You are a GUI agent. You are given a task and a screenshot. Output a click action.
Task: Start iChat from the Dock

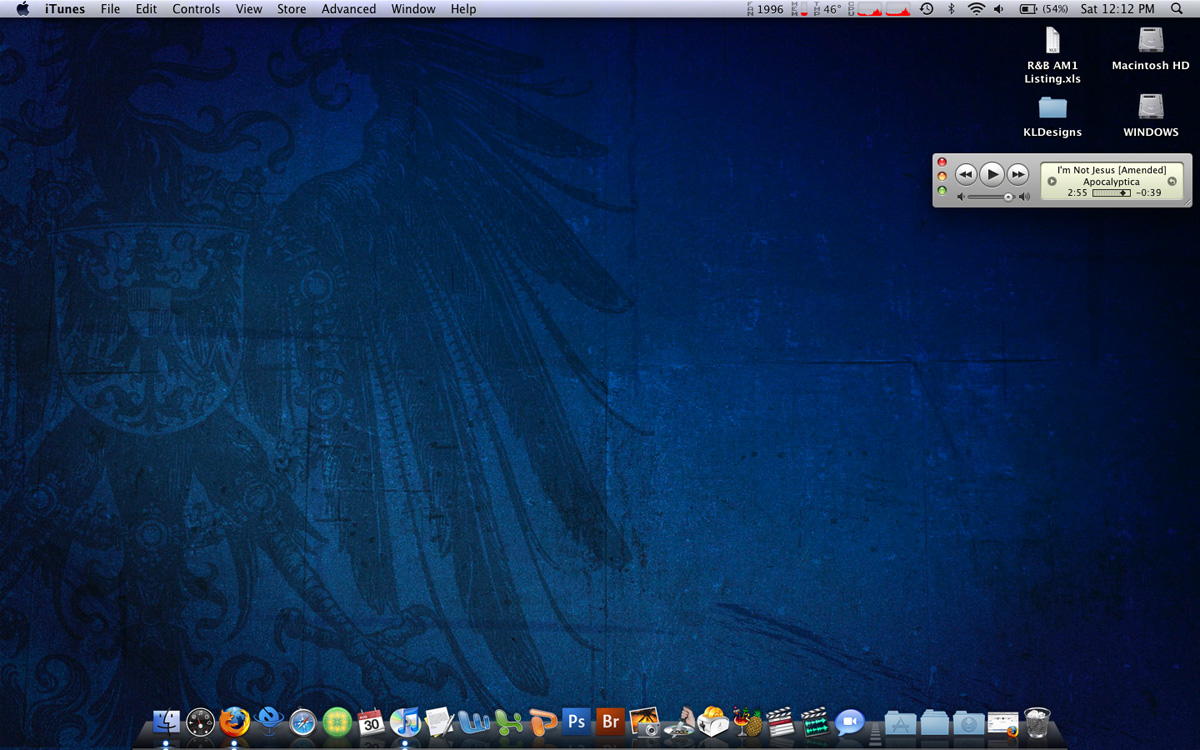coord(850,720)
